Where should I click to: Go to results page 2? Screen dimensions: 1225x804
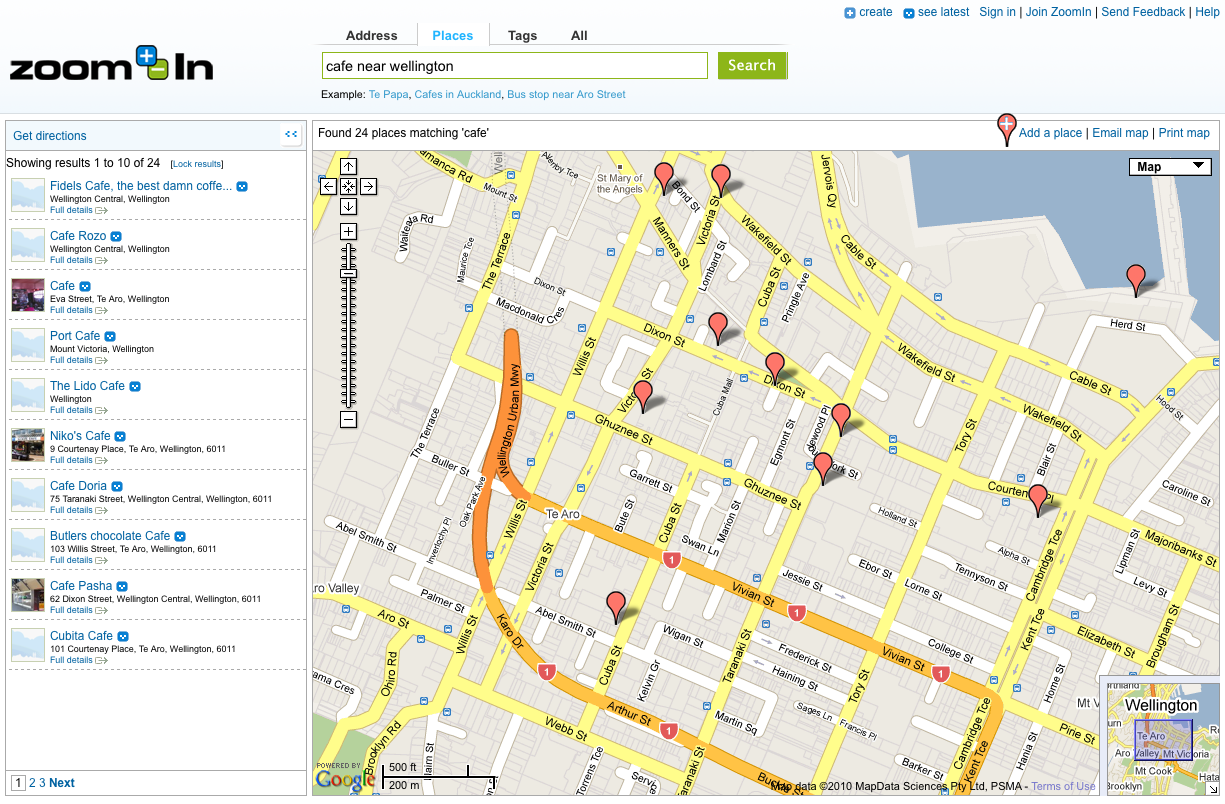32,783
